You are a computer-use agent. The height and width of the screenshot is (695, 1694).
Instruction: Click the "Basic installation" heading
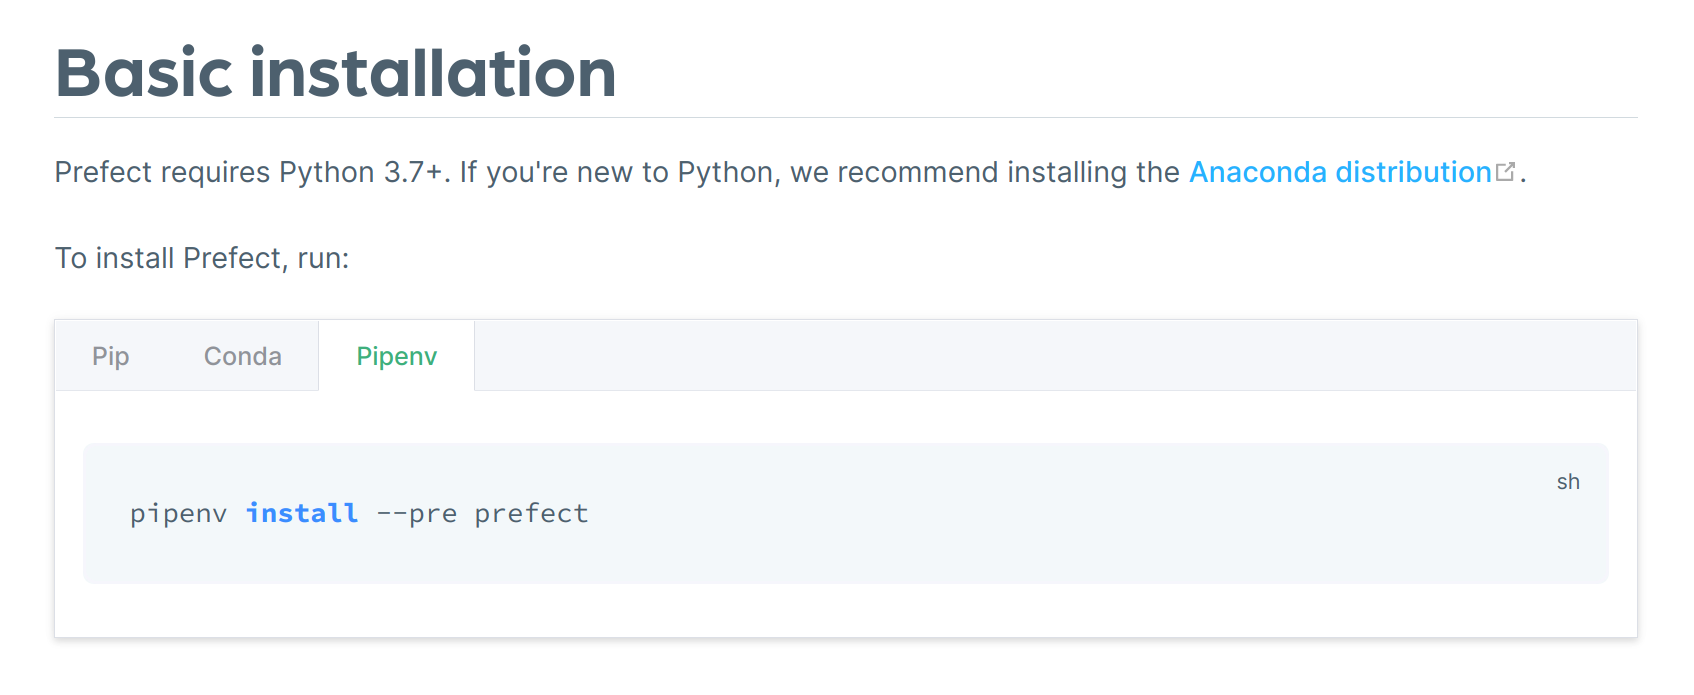coord(336,73)
